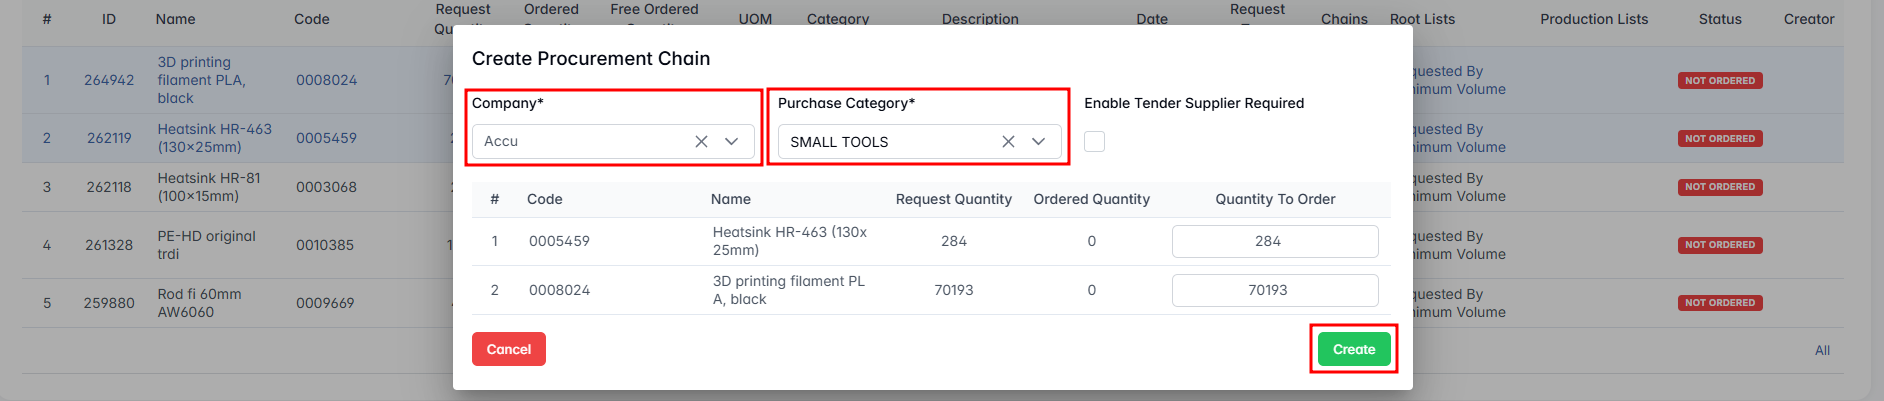This screenshot has height=401, width=1884.
Task: Enable Tender Supplier Required checkbox
Action: coord(1095,142)
